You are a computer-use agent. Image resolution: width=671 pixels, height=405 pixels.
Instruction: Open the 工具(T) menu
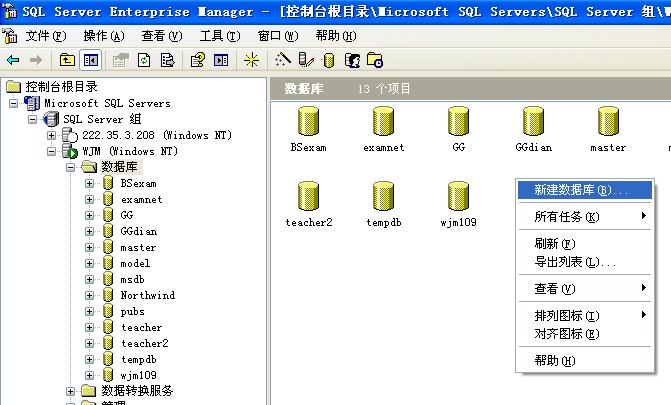click(220, 36)
